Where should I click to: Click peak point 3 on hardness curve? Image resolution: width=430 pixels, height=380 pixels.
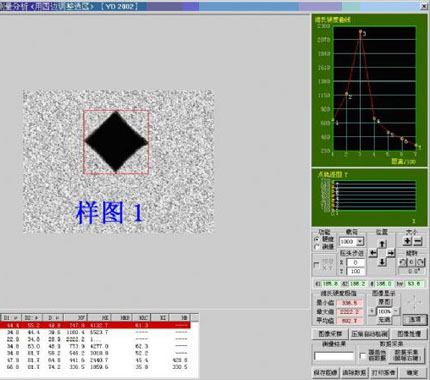pyautogui.click(x=360, y=31)
